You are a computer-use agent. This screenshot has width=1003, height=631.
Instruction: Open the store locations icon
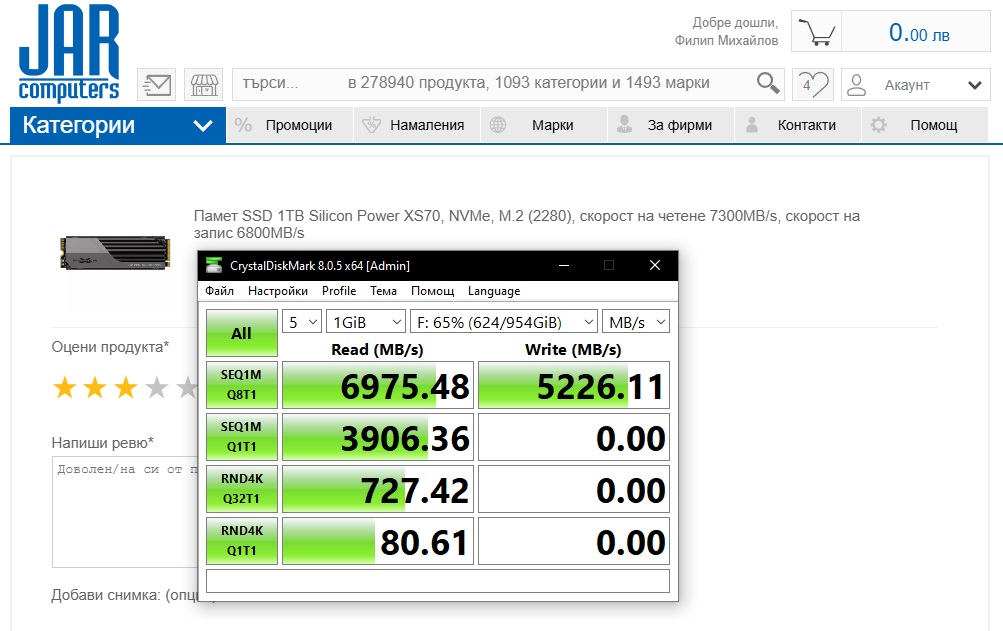pyautogui.click(x=204, y=84)
